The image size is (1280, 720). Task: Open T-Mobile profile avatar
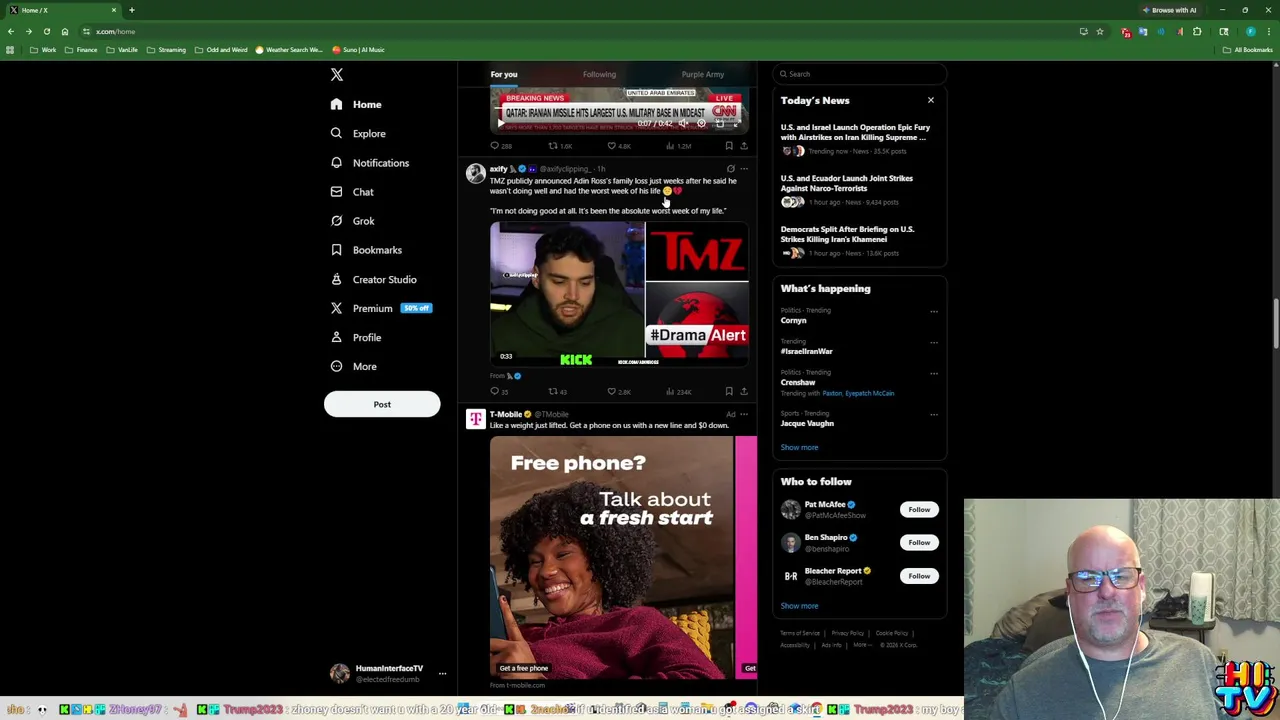point(476,418)
